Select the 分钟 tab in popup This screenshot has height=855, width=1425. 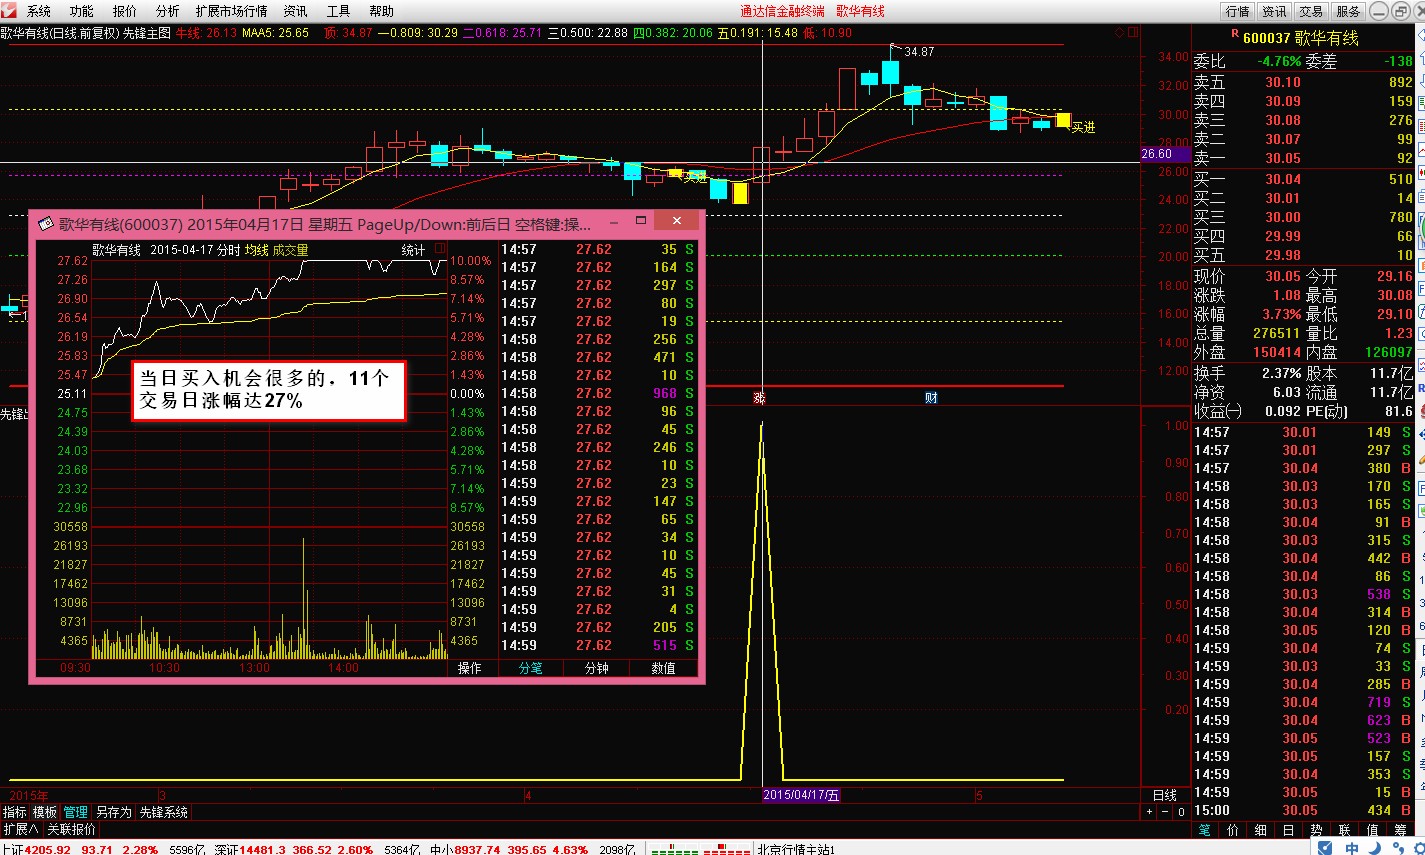(x=597, y=668)
